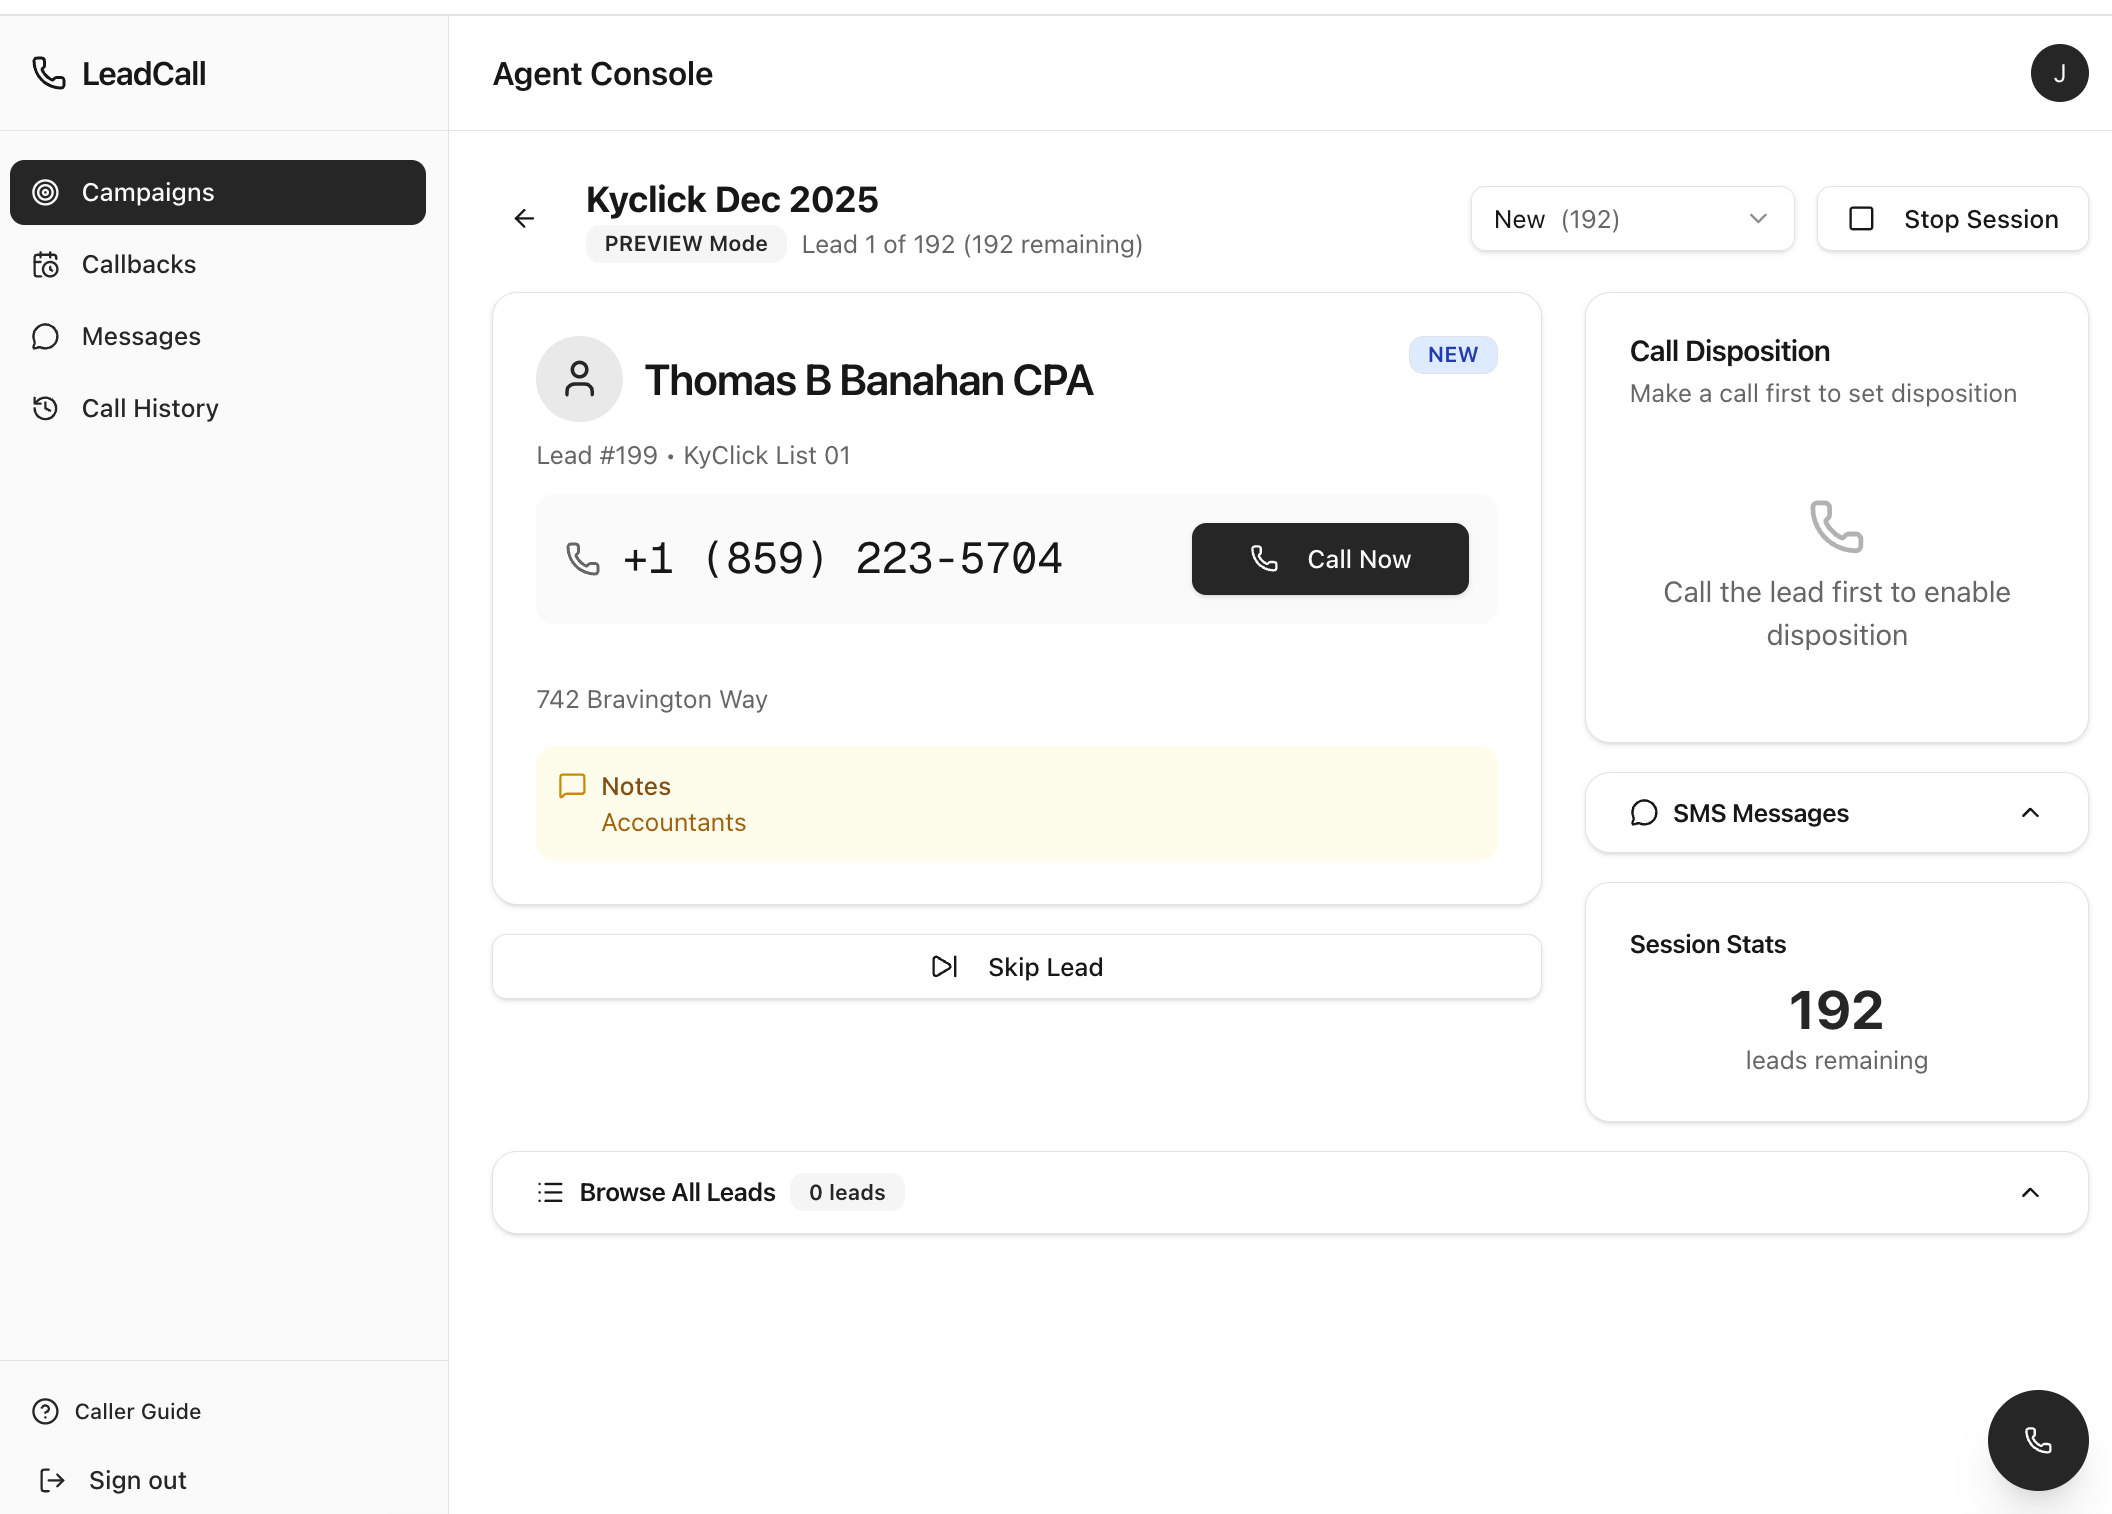
Task: Open the user avatar J menu
Action: click(2059, 73)
